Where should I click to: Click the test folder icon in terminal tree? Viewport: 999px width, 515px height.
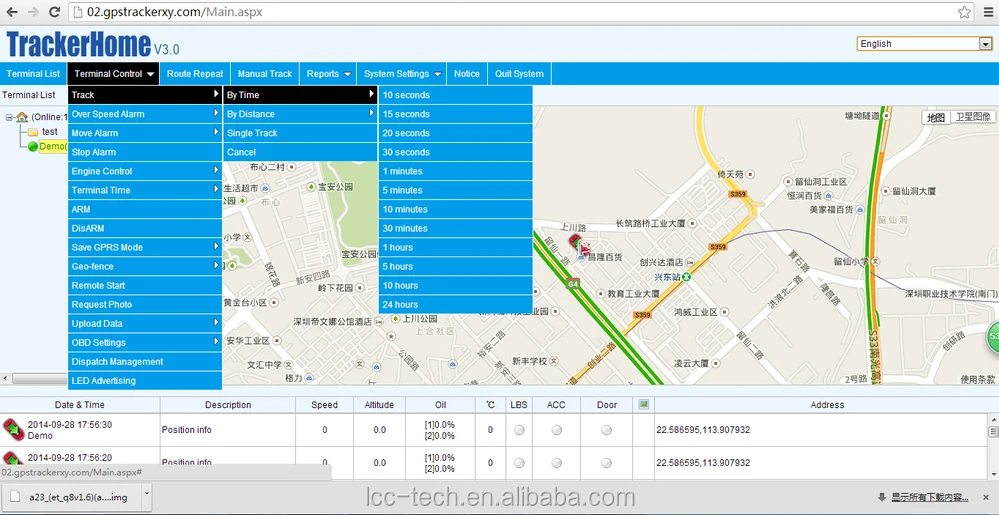[32, 132]
